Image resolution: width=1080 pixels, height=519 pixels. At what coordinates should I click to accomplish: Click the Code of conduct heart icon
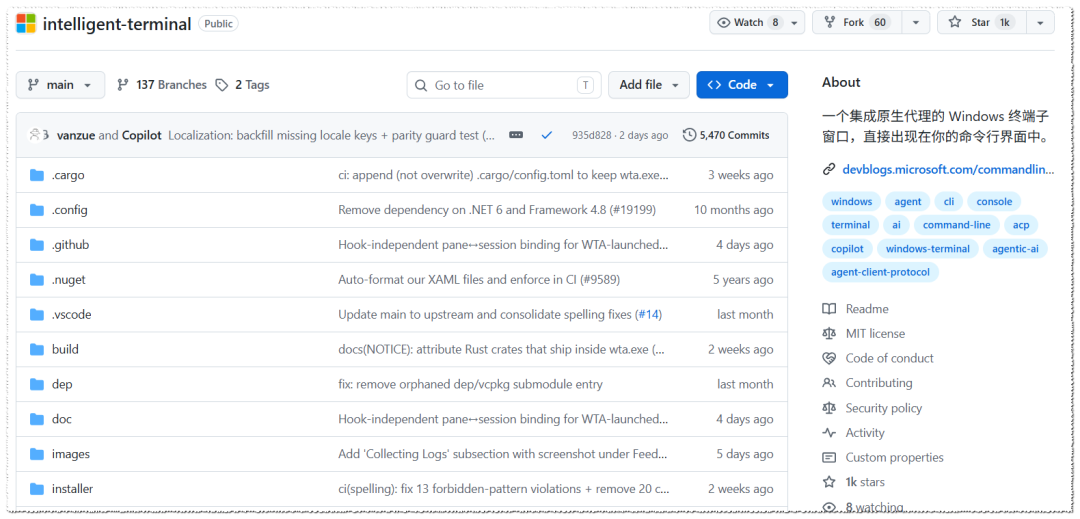click(x=829, y=359)
